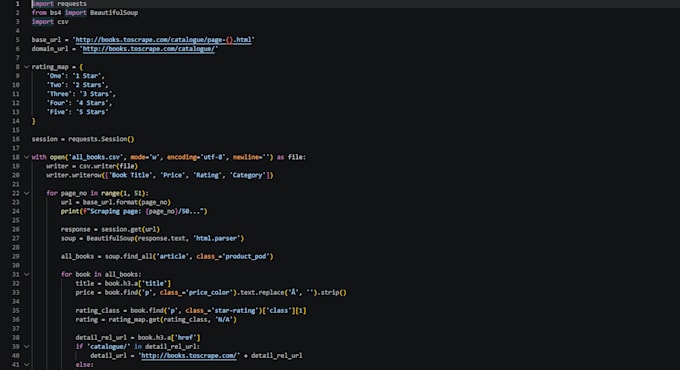Screen dimensions: 680x370
Task: Click 'BeautifulSoup' in the bs4 import line
Action: [114, 13]
